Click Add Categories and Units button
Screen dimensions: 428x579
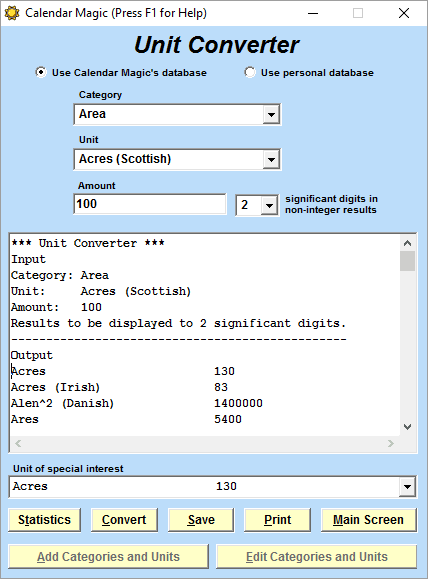pyautogui.click(x=108, y=556)
